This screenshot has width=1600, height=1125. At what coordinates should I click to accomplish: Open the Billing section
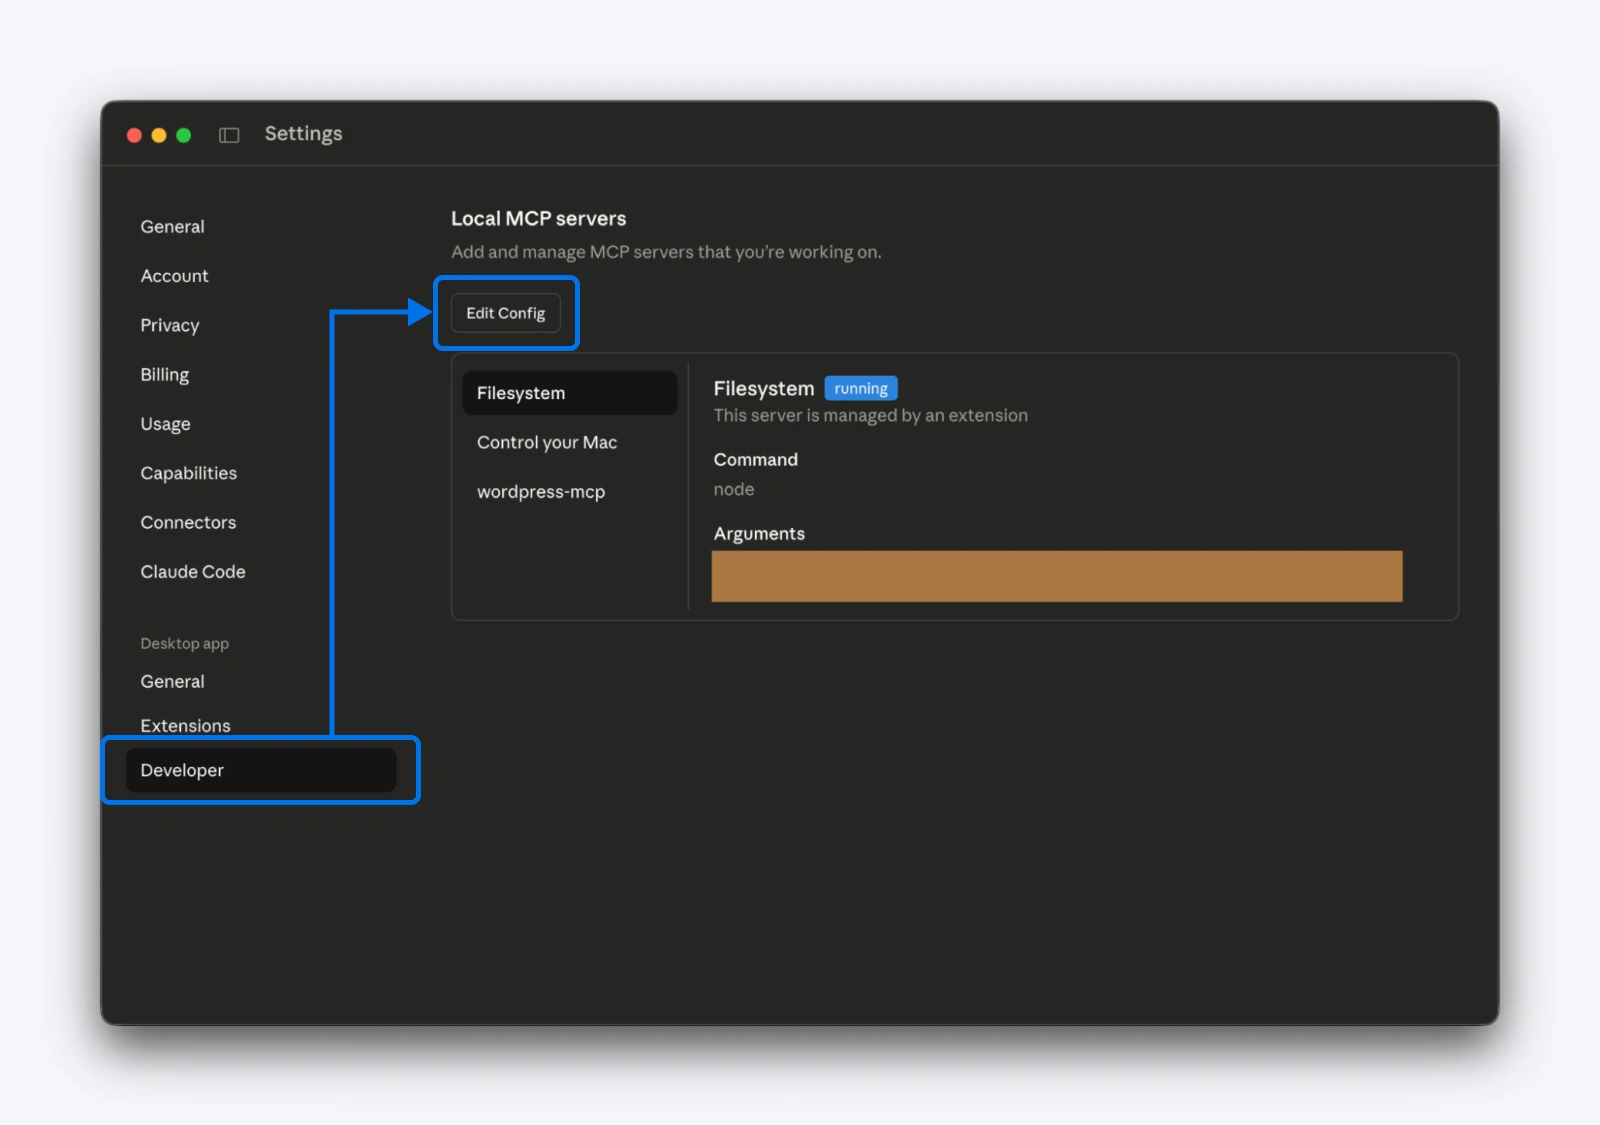(x=164, y=374)
